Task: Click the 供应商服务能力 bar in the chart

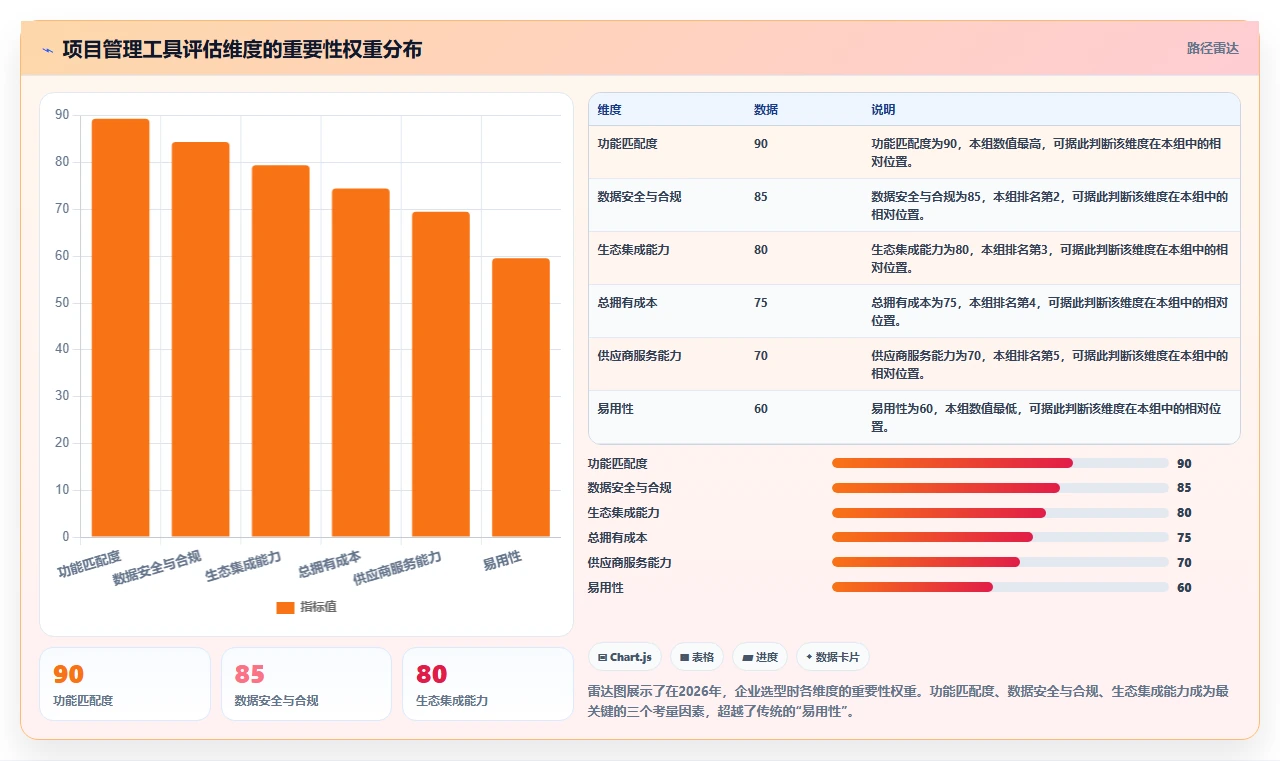Action: [441, 374]
